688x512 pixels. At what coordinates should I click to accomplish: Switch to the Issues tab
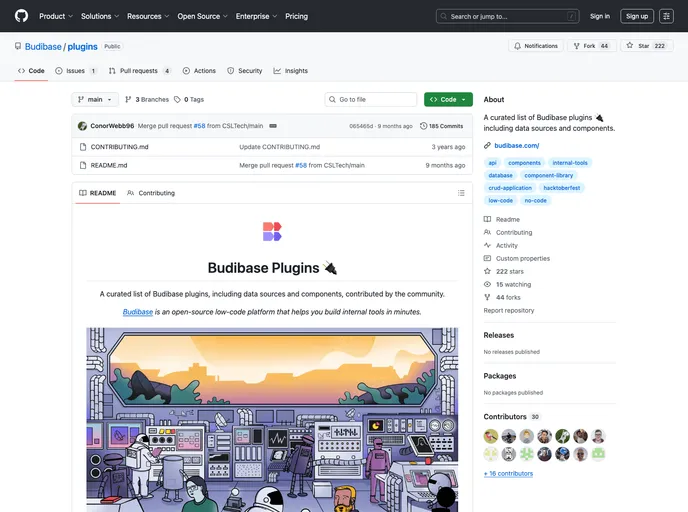tap(76, 71)
